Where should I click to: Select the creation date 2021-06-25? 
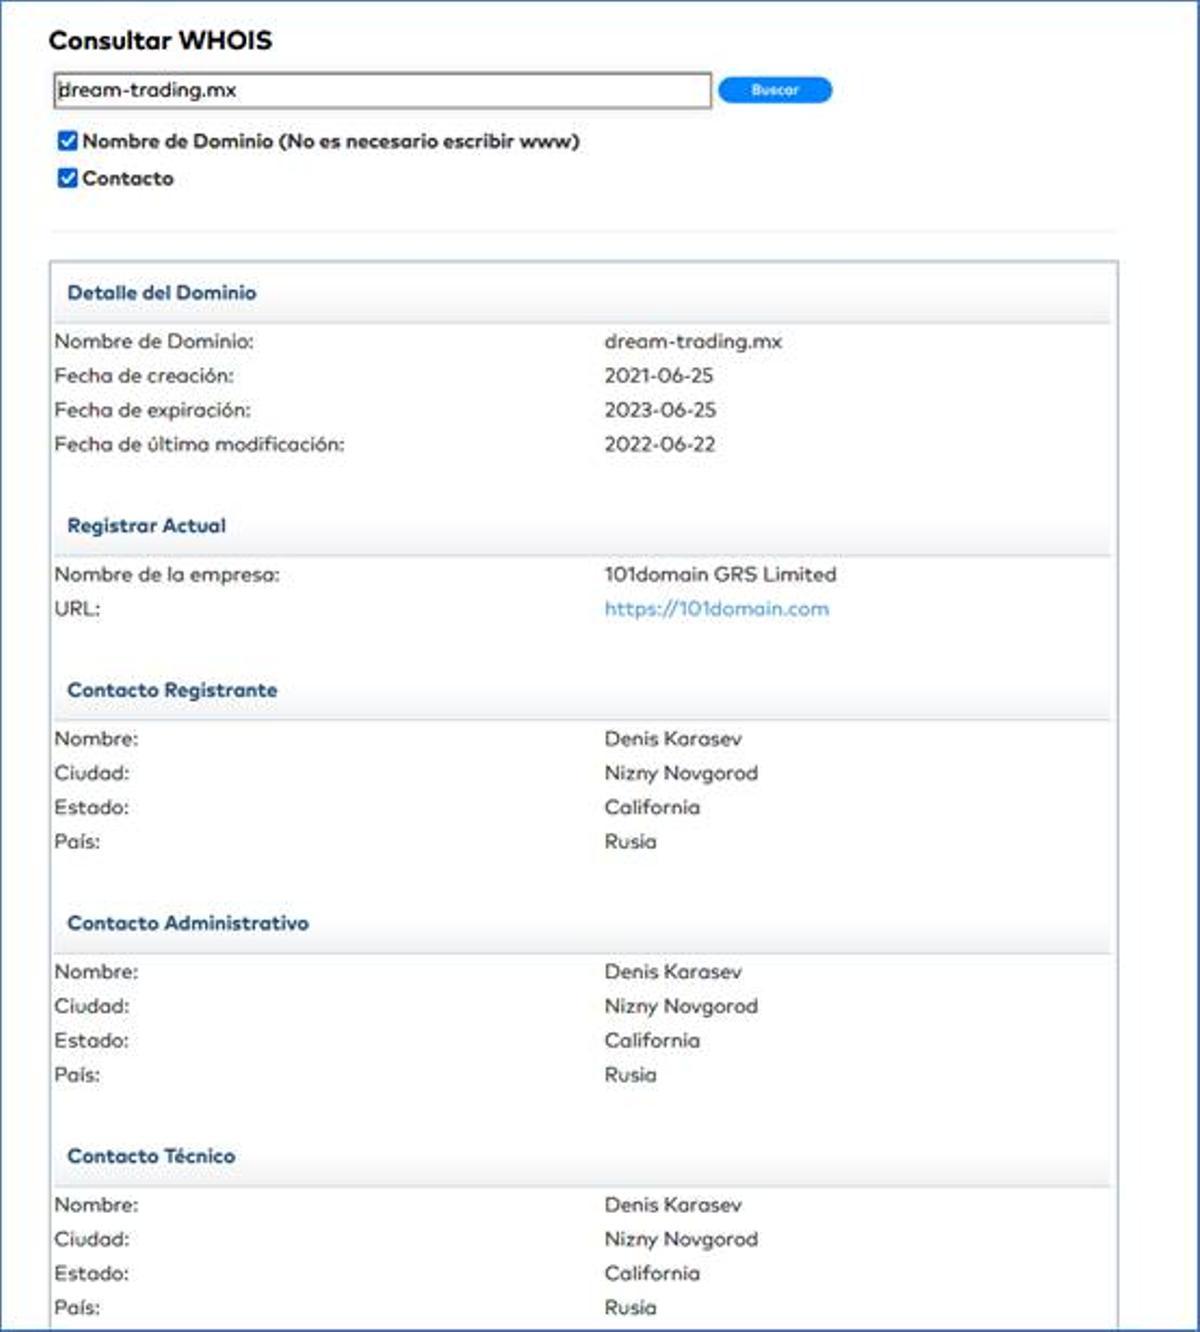[x=658, y=376]
